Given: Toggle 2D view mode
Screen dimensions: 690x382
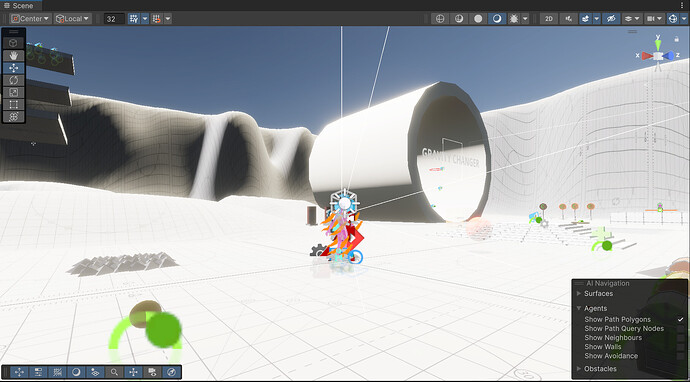Looking at the screenshot, I should [x=548, y=19].
